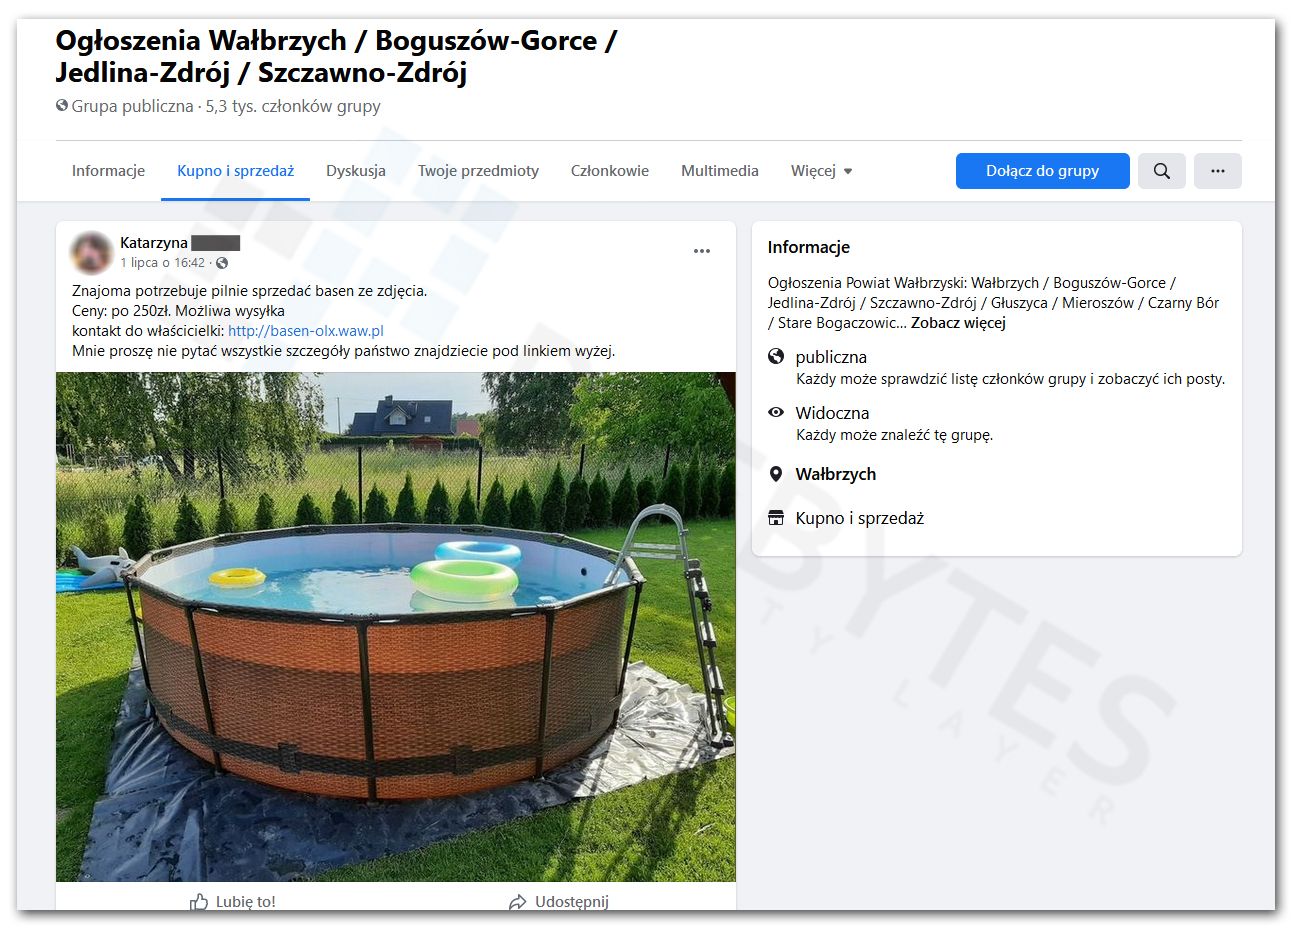The height and width of the screenshot is (929, 1291).
Task: Go to the Twoje przedmioty tab
Action: click(478, 171)
